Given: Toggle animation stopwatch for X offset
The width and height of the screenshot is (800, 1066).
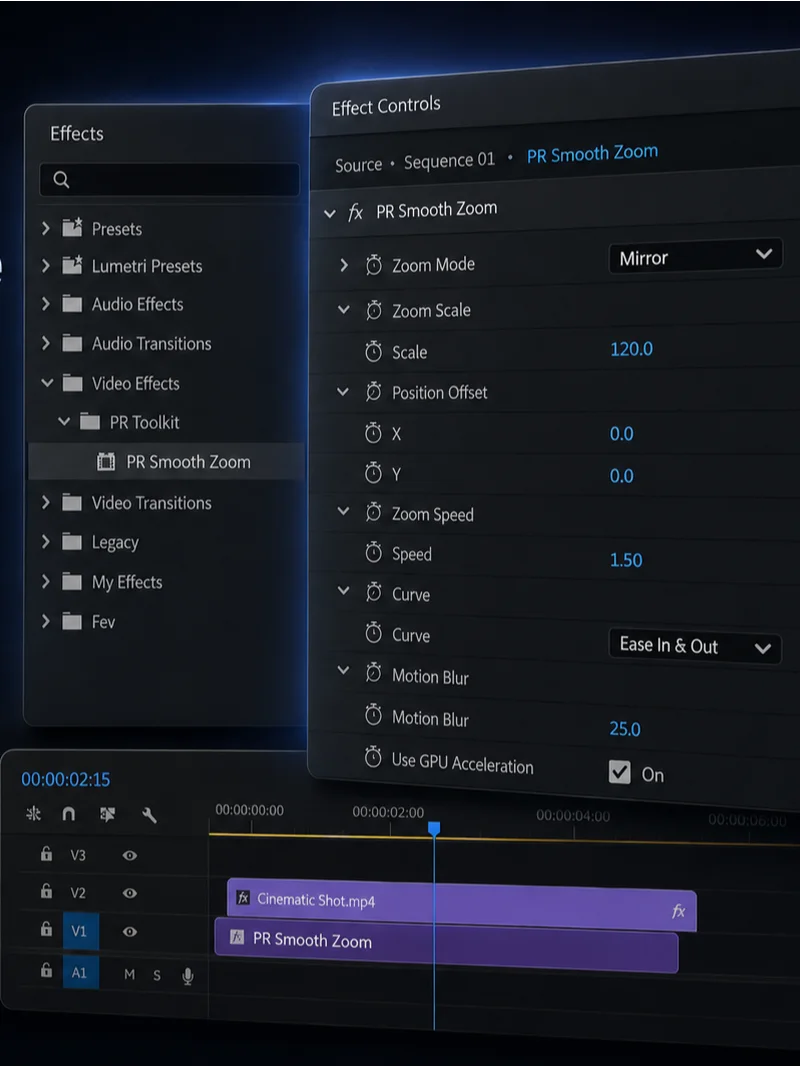Looking at the screenshot, I should pos(373,432).
